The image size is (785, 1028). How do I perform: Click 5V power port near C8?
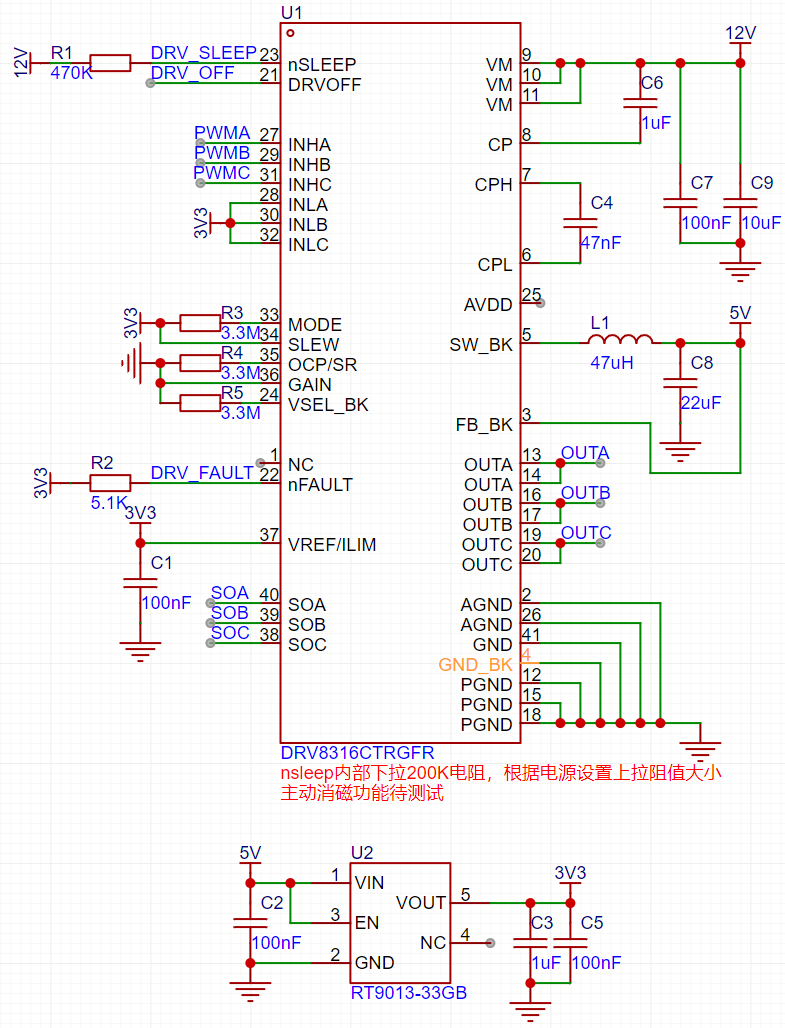[740, 317]
